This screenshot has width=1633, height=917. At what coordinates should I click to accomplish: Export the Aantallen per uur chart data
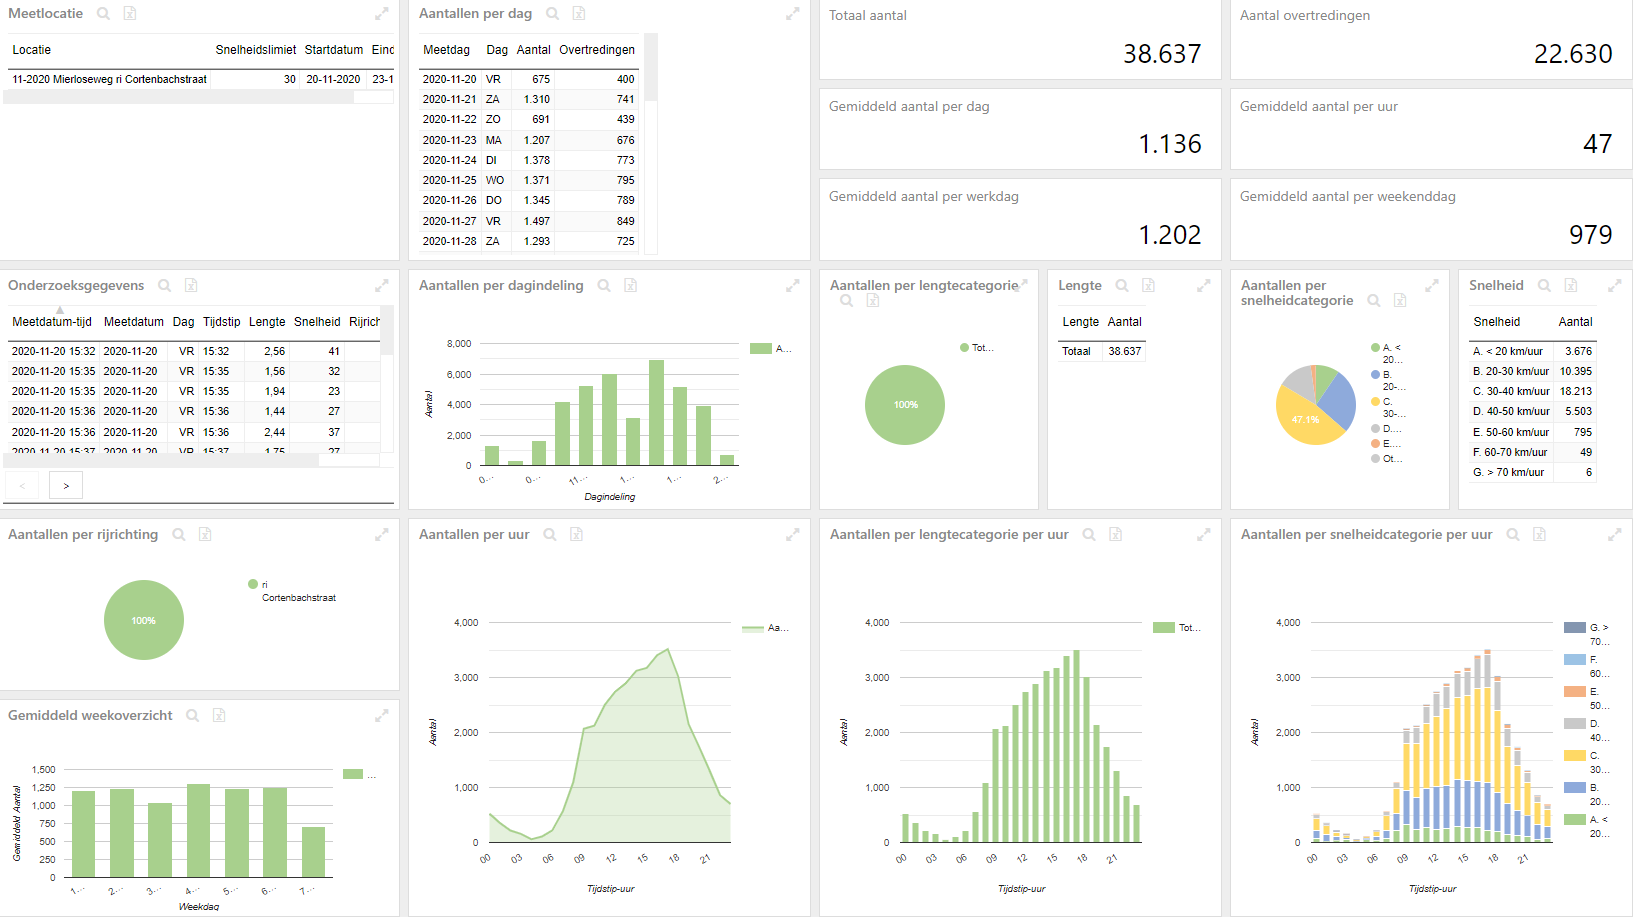[576, 535]
